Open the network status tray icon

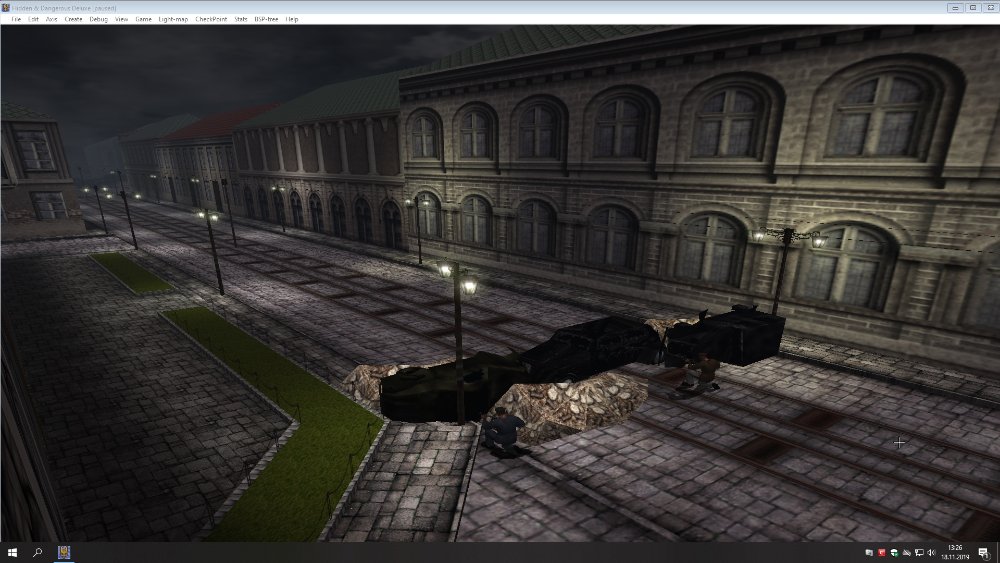point(919,553)
